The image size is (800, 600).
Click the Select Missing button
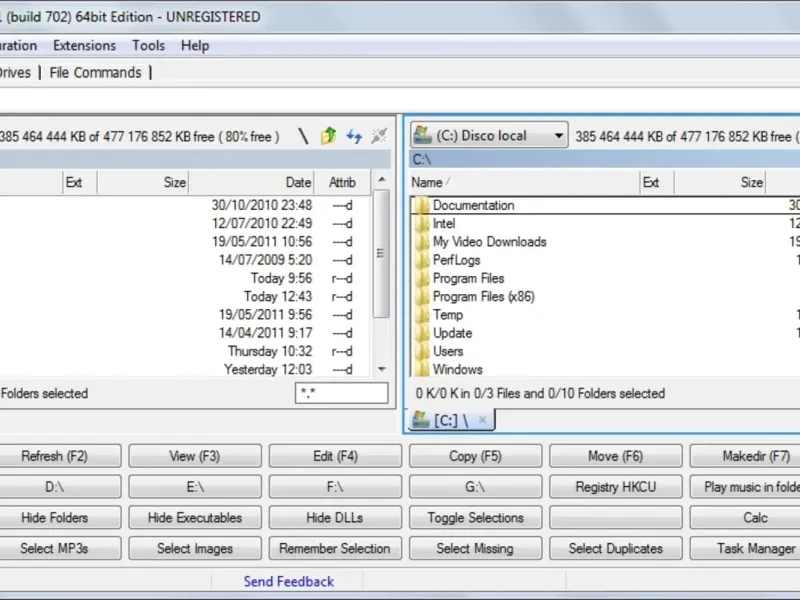476,548
